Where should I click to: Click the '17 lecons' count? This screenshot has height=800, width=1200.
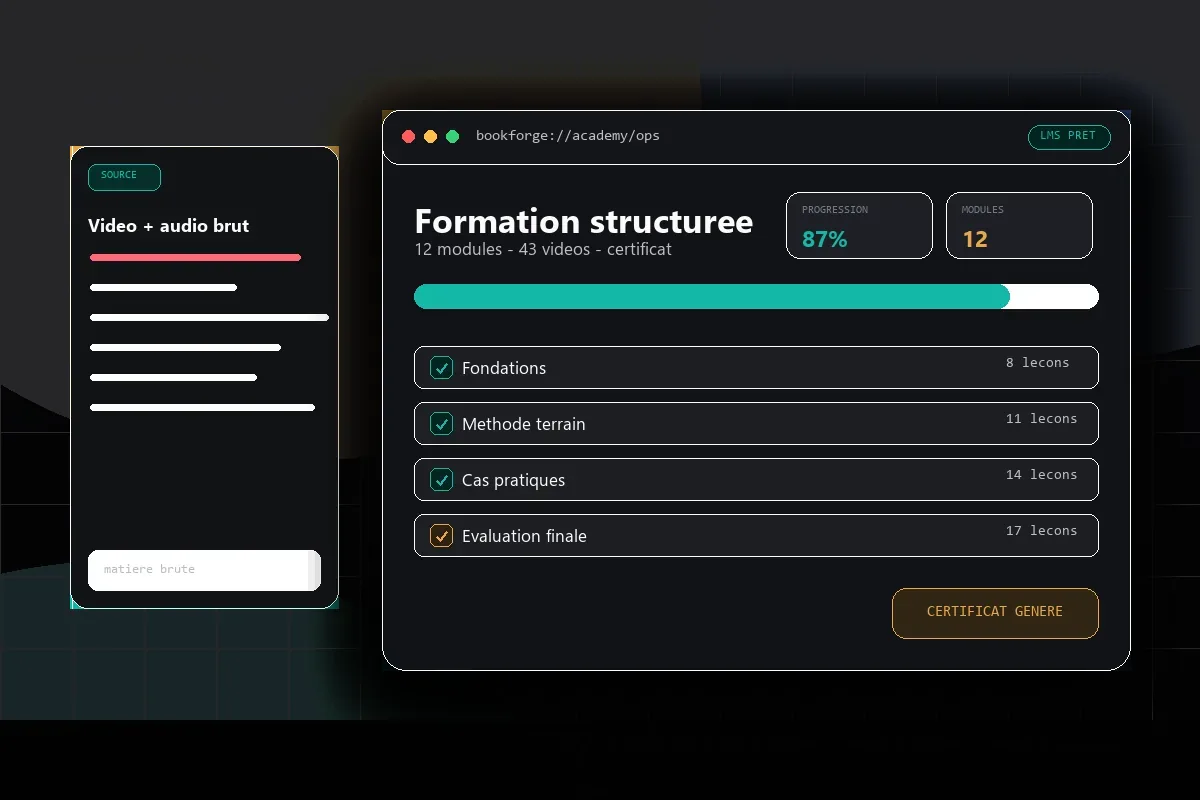pos(1041,531)
